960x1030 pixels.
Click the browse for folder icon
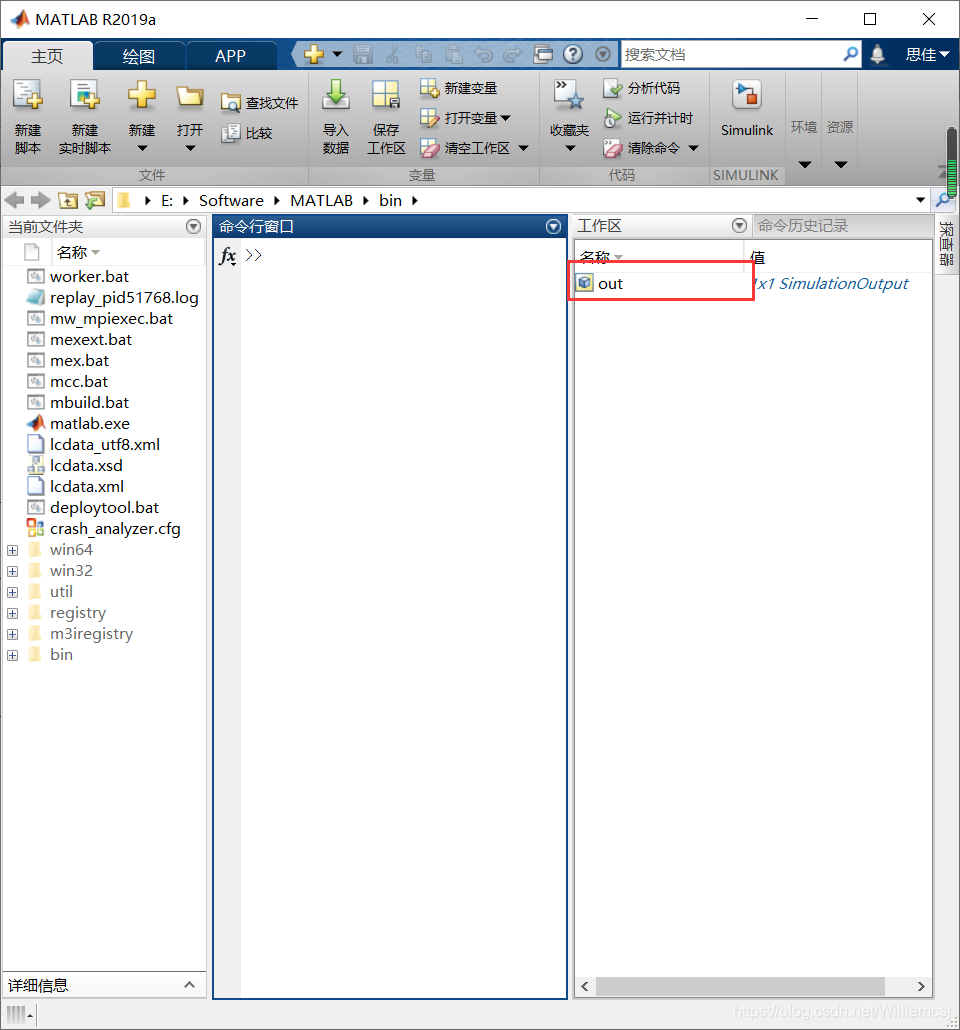point(95,200)
